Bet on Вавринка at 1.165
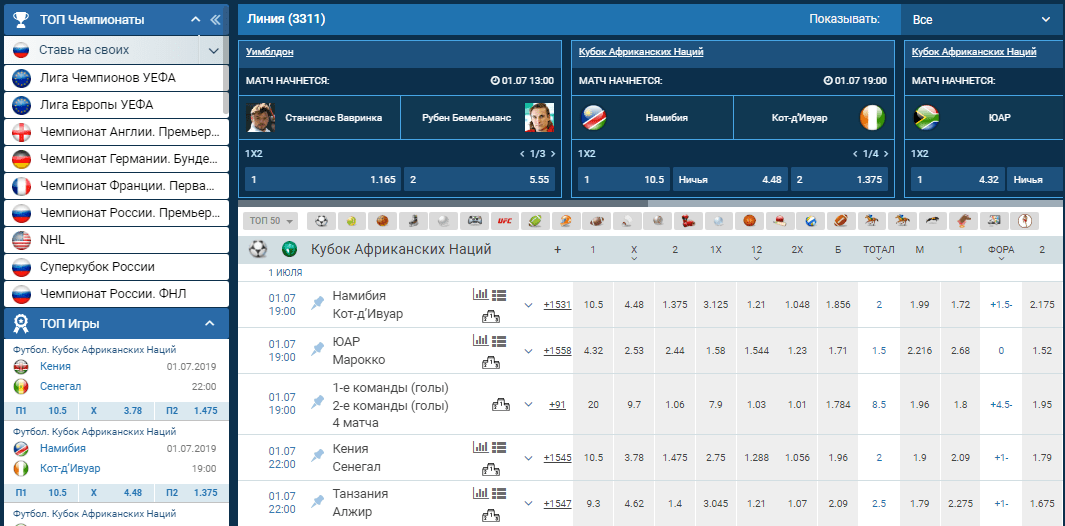The height and width of the screenshot is (526, 1065). click(323, 179)
